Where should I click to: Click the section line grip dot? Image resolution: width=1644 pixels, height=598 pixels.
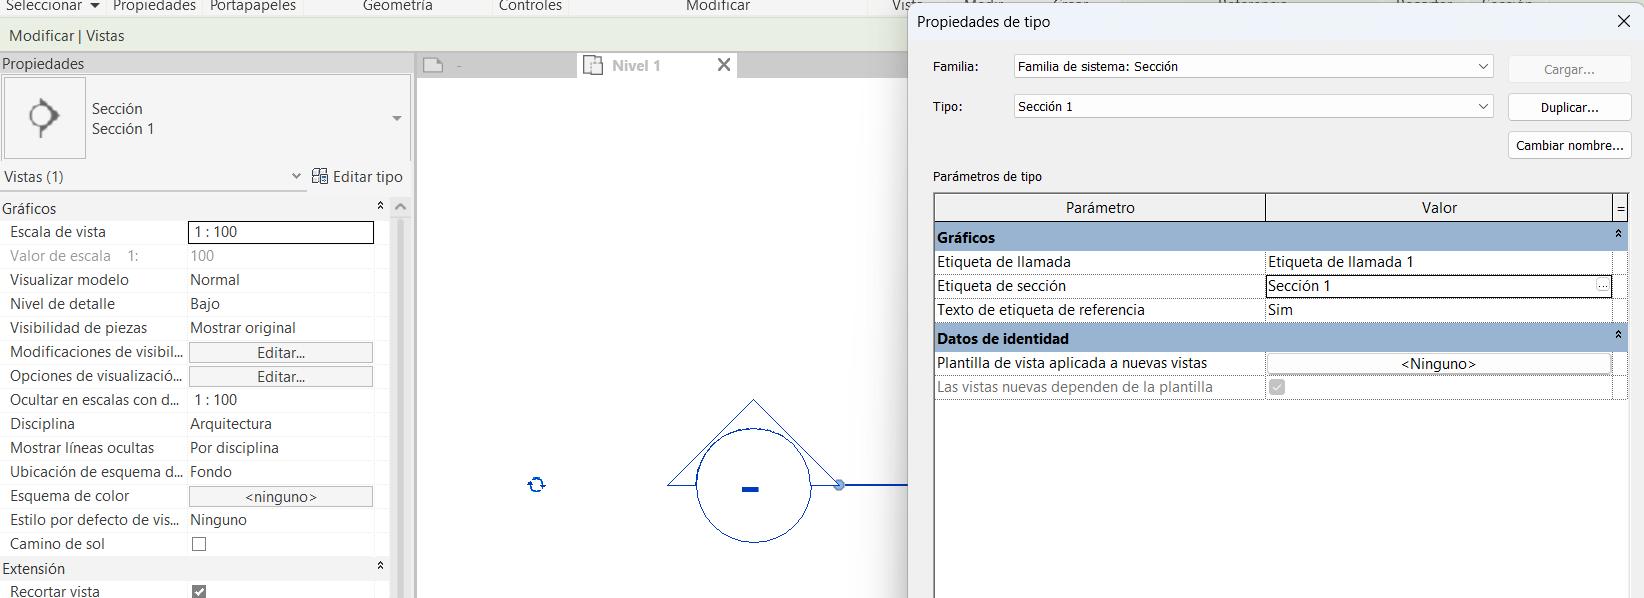tap(839, 485)
